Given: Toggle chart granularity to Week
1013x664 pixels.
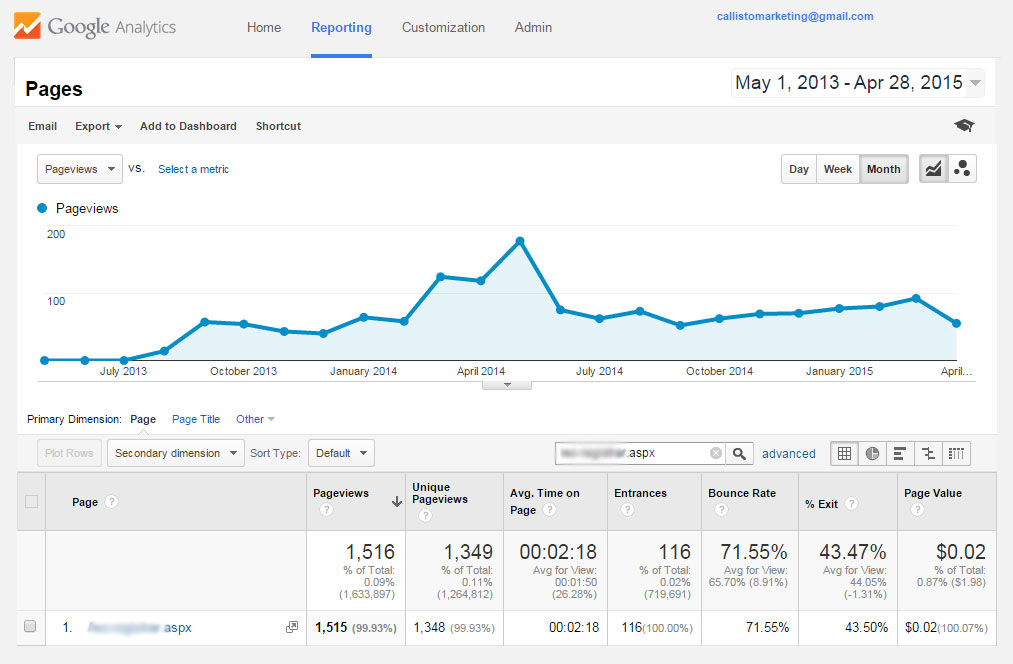Looking at the screenshot, I should click(837, 169).
